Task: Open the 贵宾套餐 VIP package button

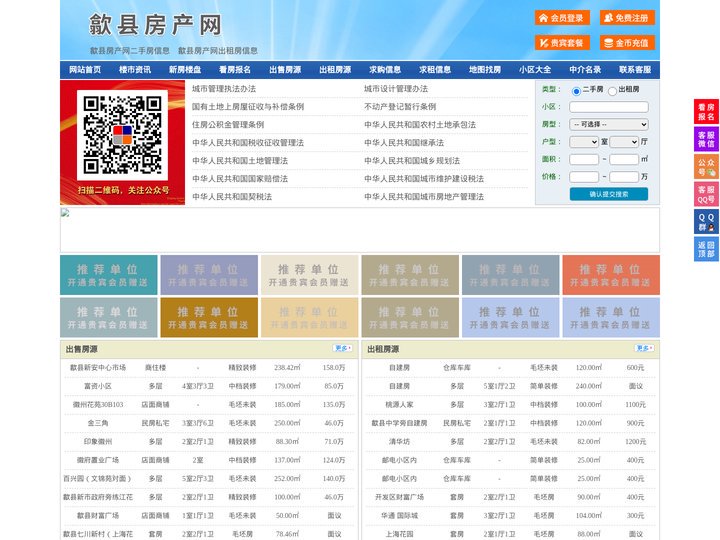Action: (x=562, y=43)
